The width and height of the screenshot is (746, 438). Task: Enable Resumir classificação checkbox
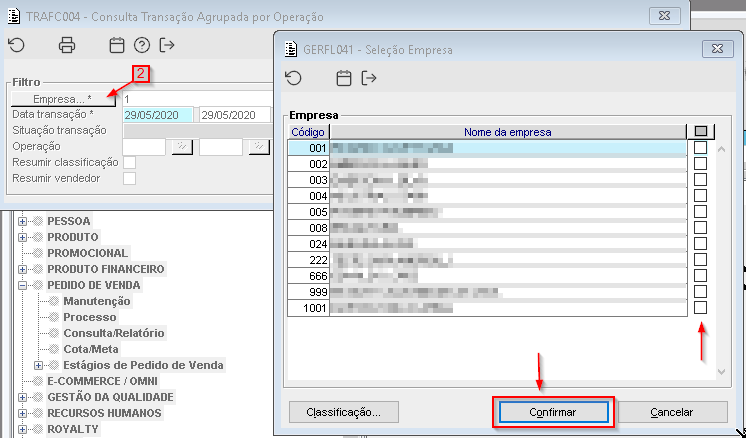(129, 163)
